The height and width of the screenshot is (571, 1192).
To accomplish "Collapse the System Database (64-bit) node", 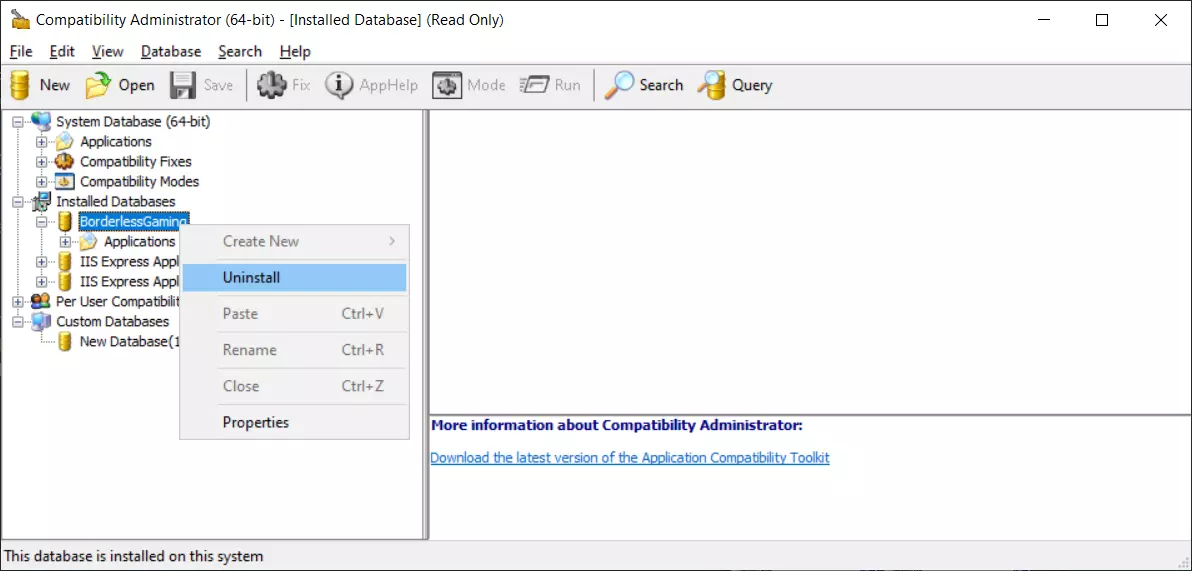I will tap(17, 122).
